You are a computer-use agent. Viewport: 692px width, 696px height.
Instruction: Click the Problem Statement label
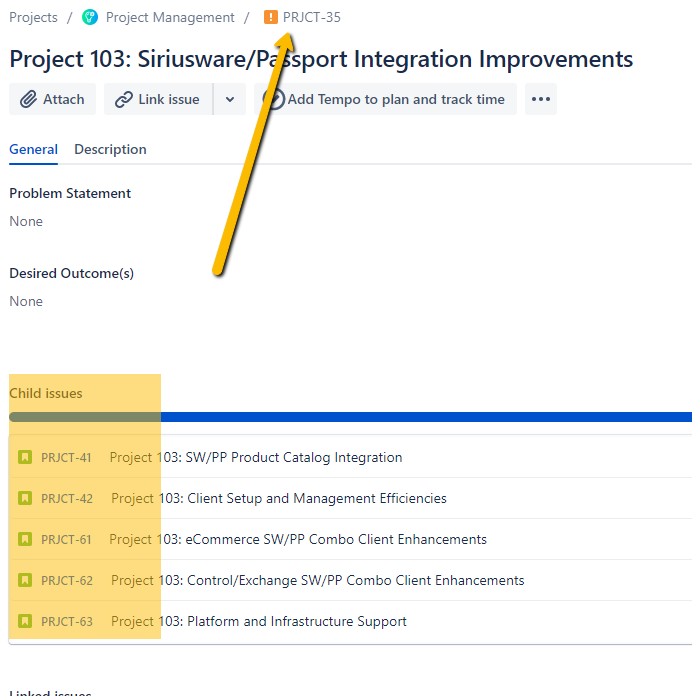pyautogui.click(x=70, y=193)
